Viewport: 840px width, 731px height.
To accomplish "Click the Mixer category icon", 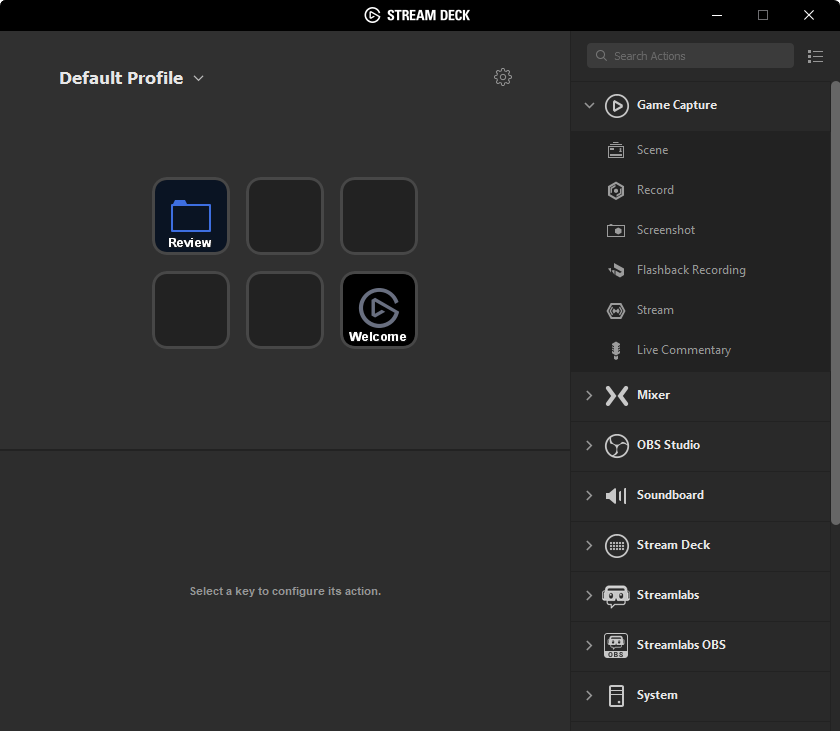I will [617, 396].
